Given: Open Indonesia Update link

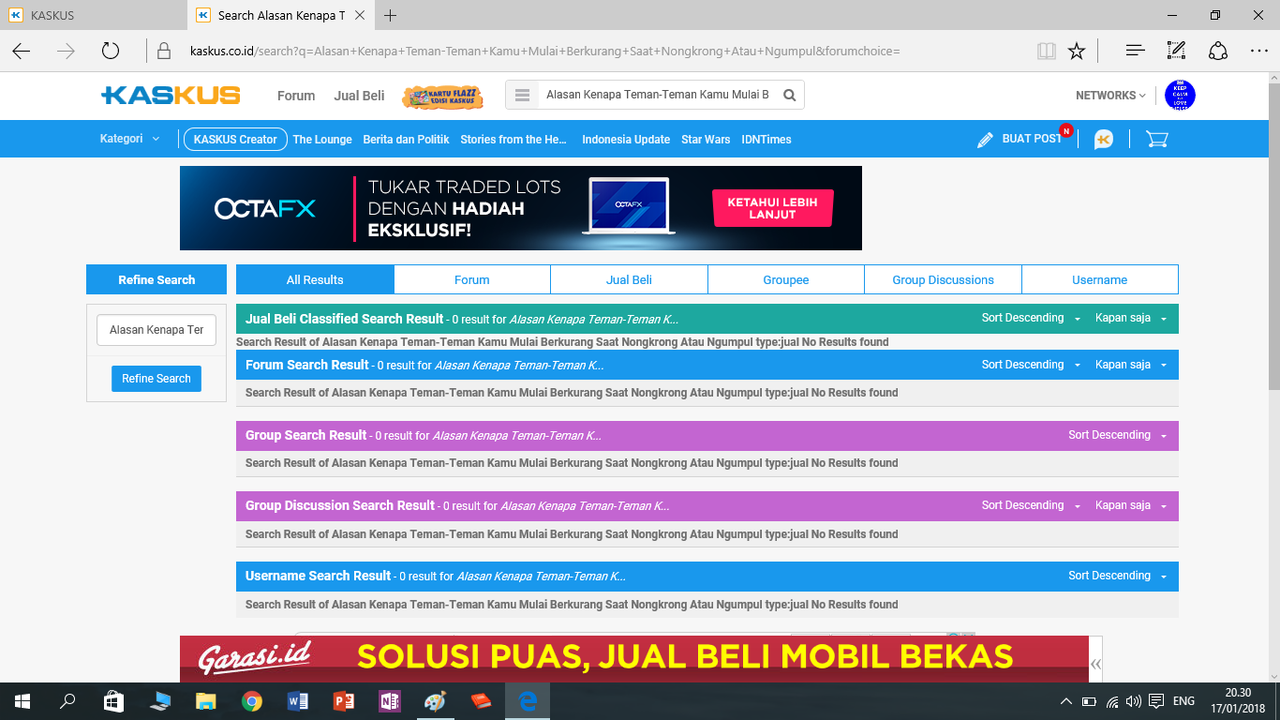Looking at the screenshot, I should [626, 139].
